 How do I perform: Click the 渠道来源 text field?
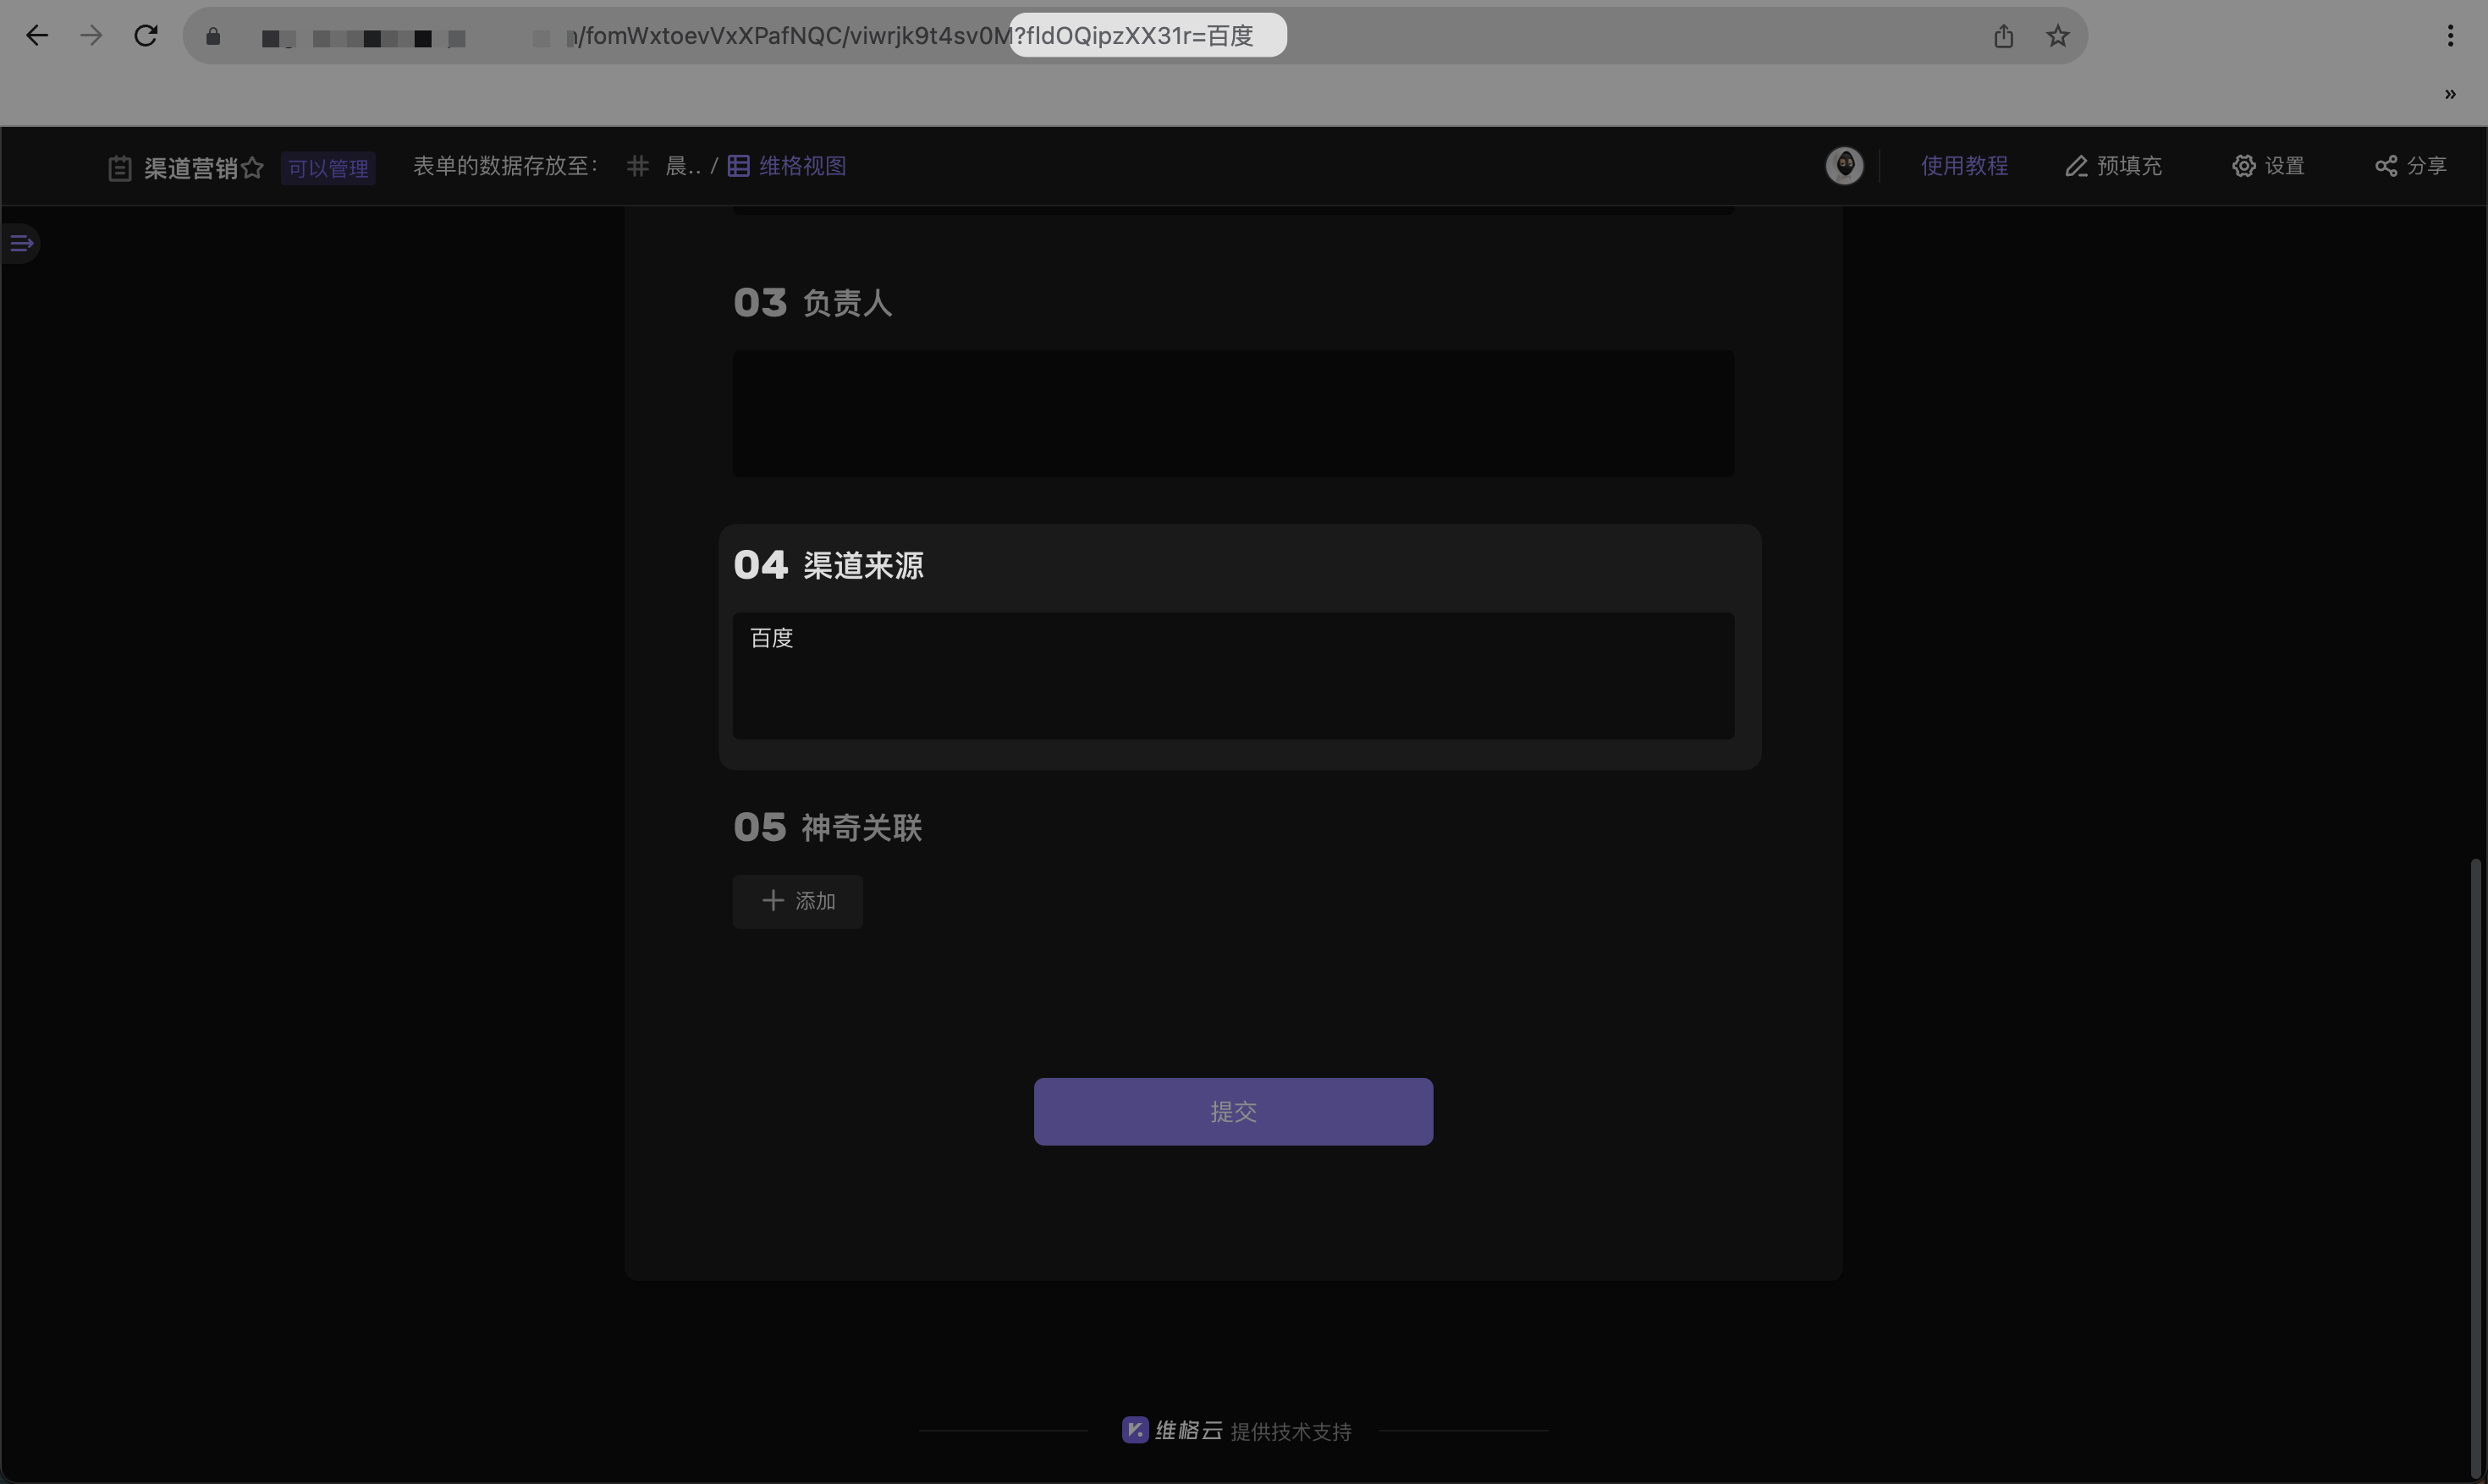point(1233,676)
